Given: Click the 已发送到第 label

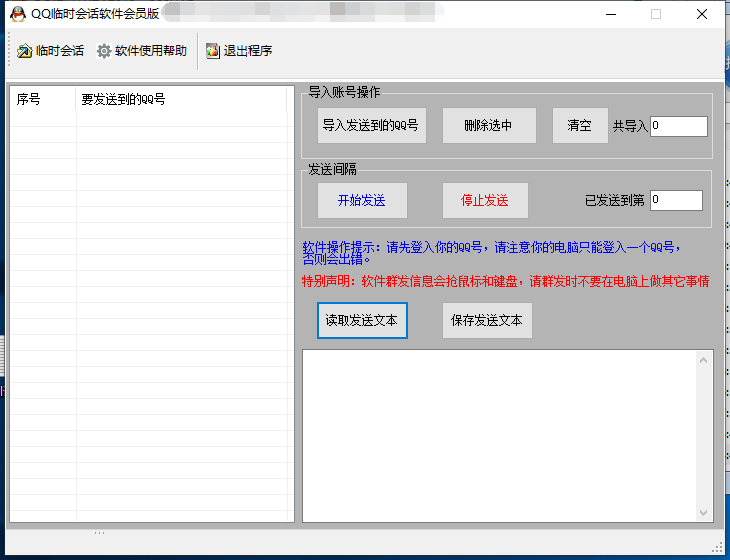Looking at the screenshot, I should [x=615, y=201].
